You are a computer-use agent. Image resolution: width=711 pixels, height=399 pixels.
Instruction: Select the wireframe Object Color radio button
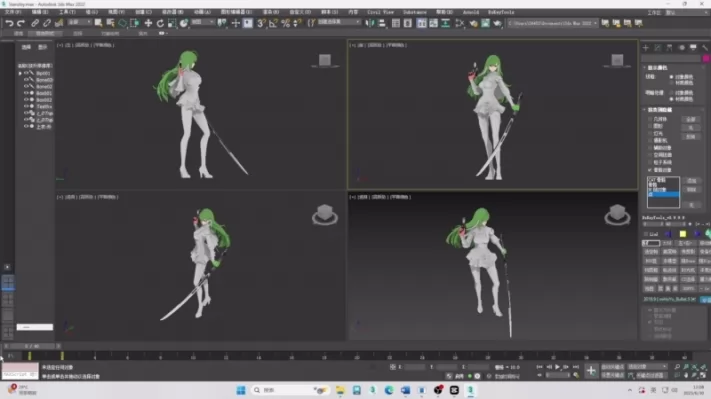(x=672, y=77)
